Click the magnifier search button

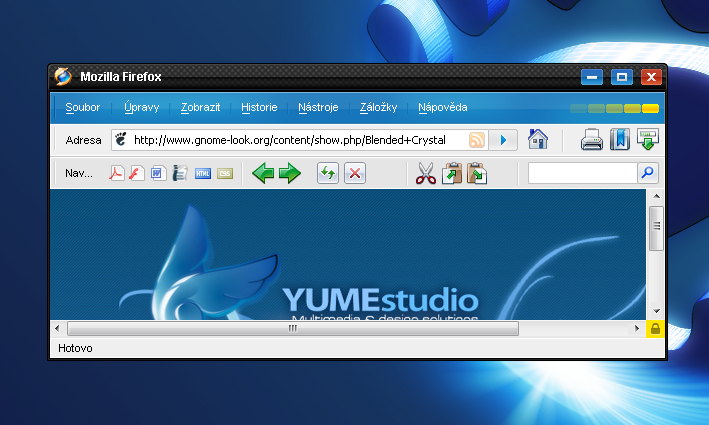pos(648,173)
